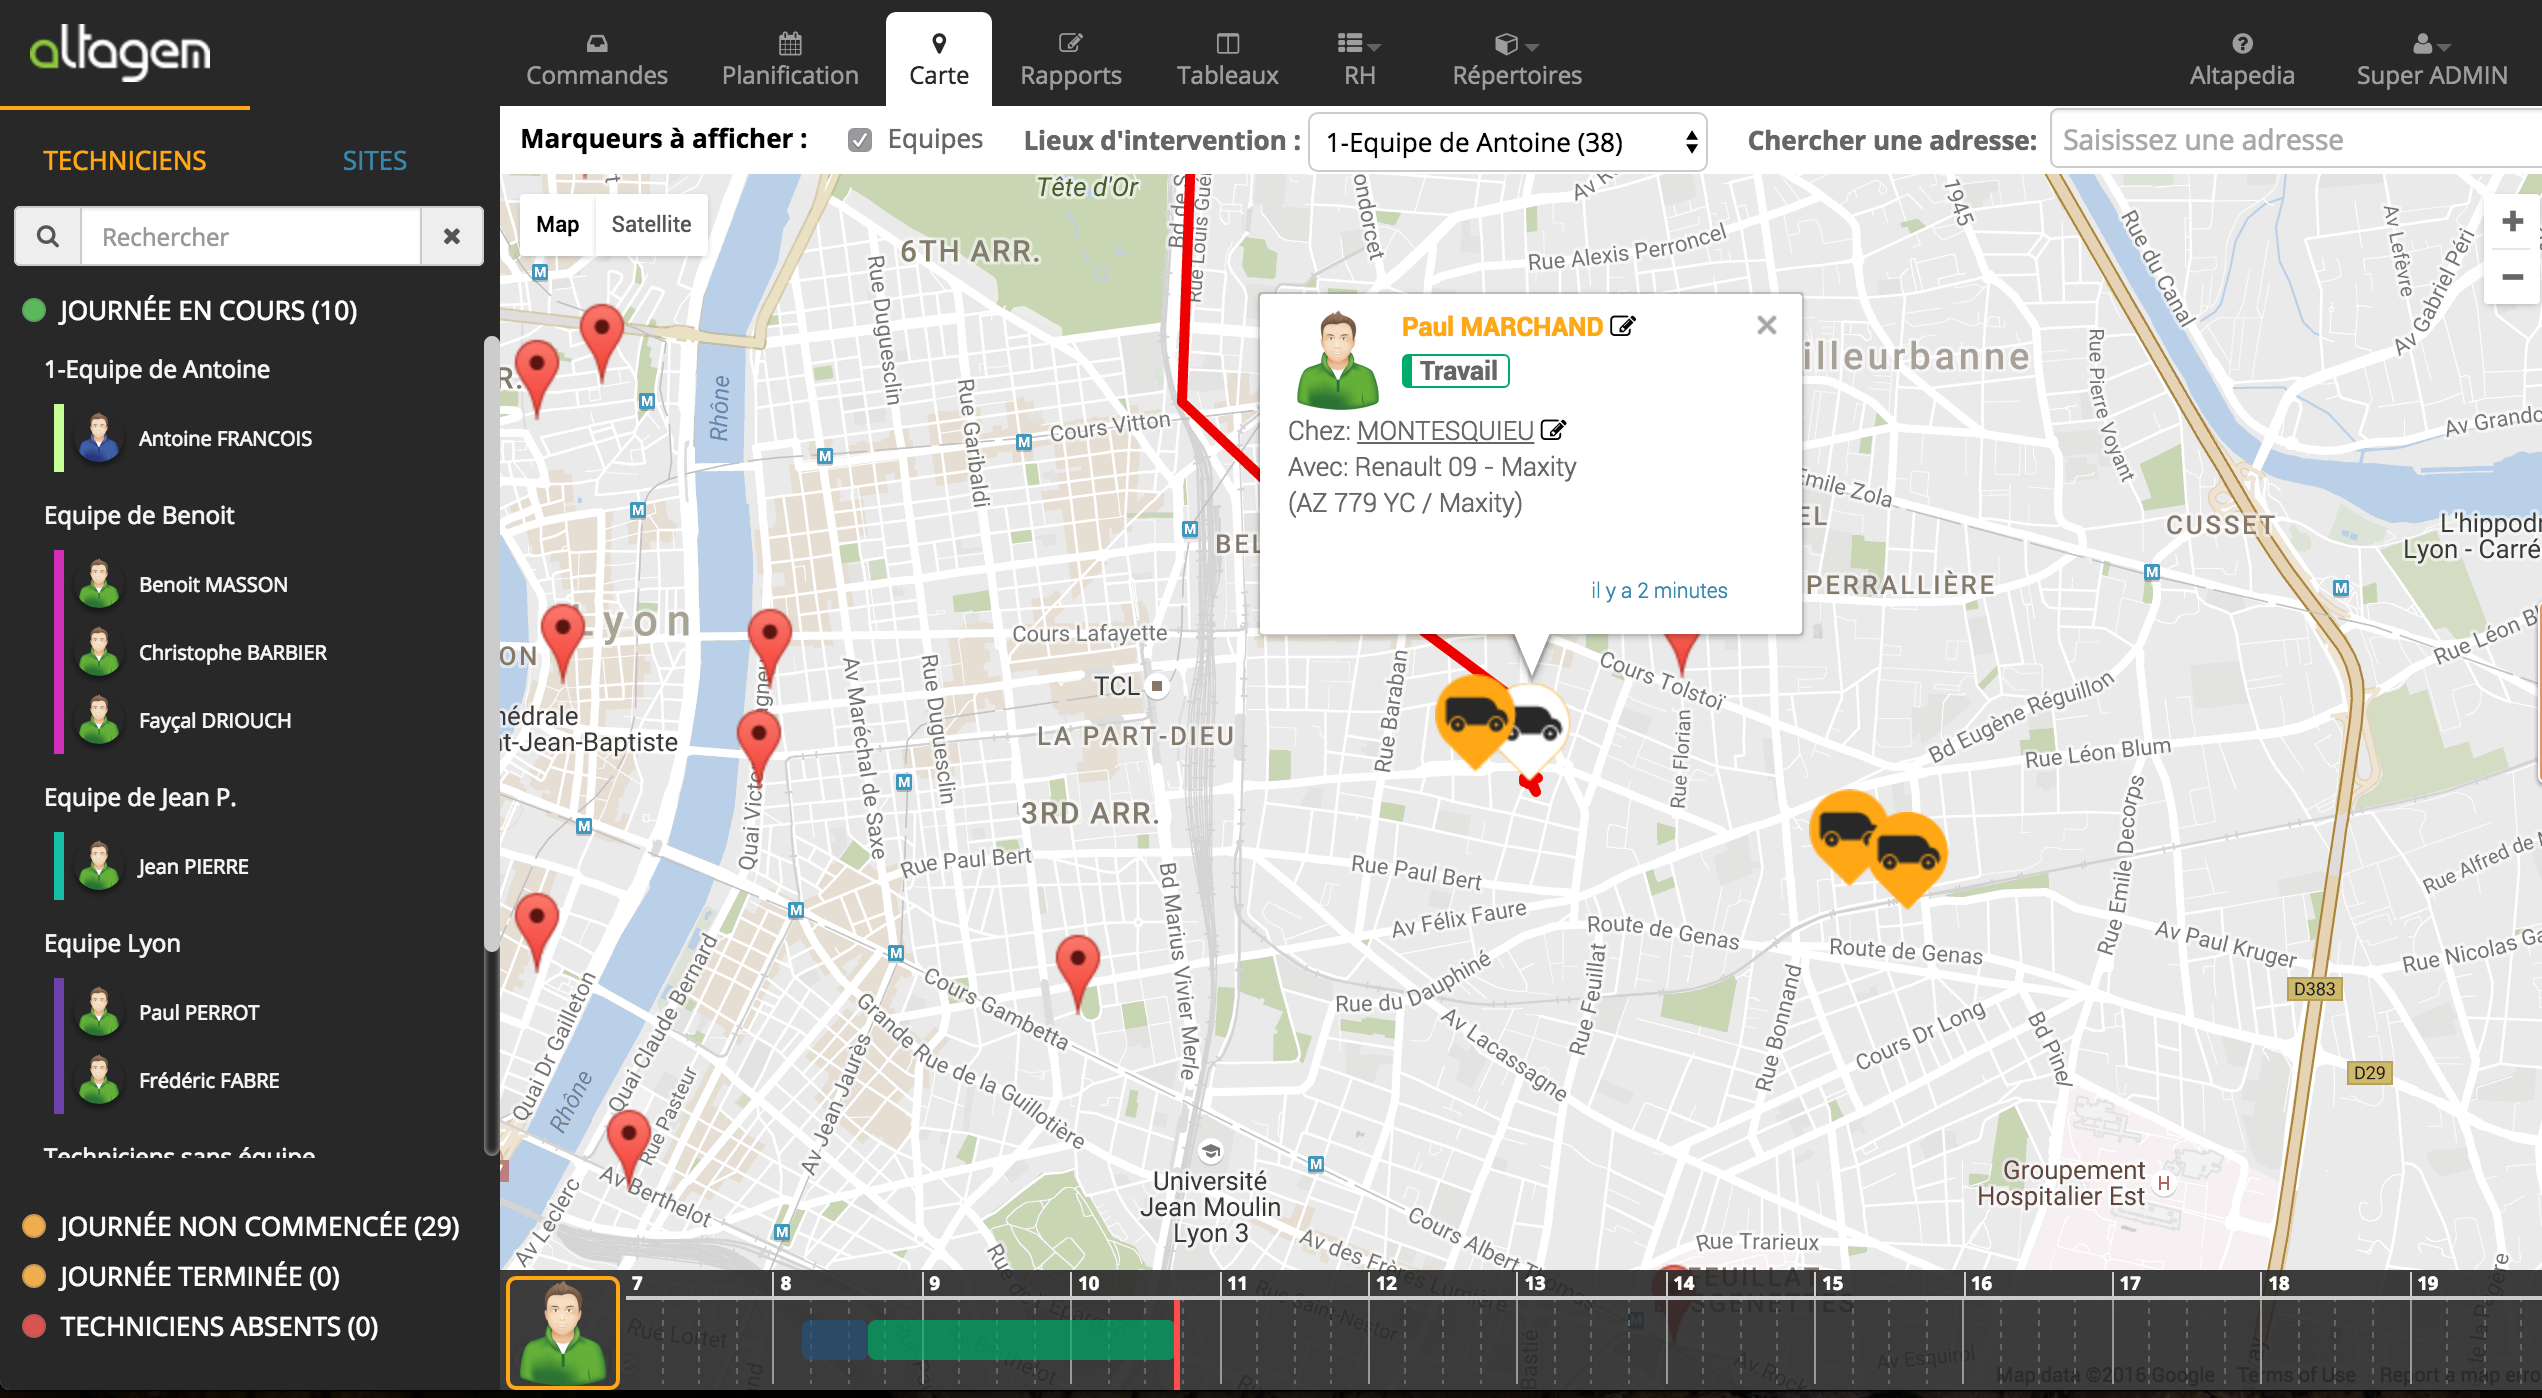Open the Répertoires dropdown menu
Viewport: 2542px width, 1398px height.
(1516, 59)
